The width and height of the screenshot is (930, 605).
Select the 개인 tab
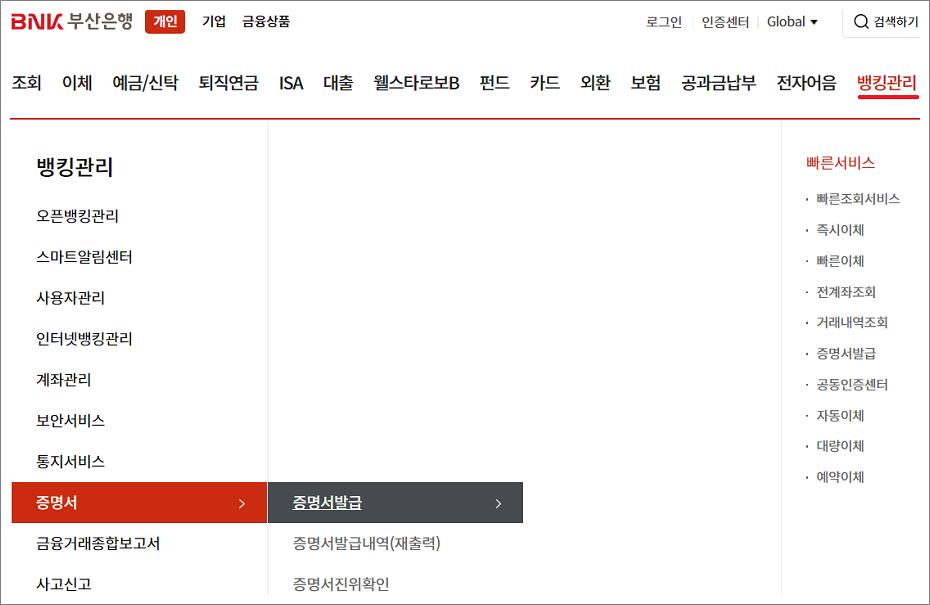tap(165, 22)
